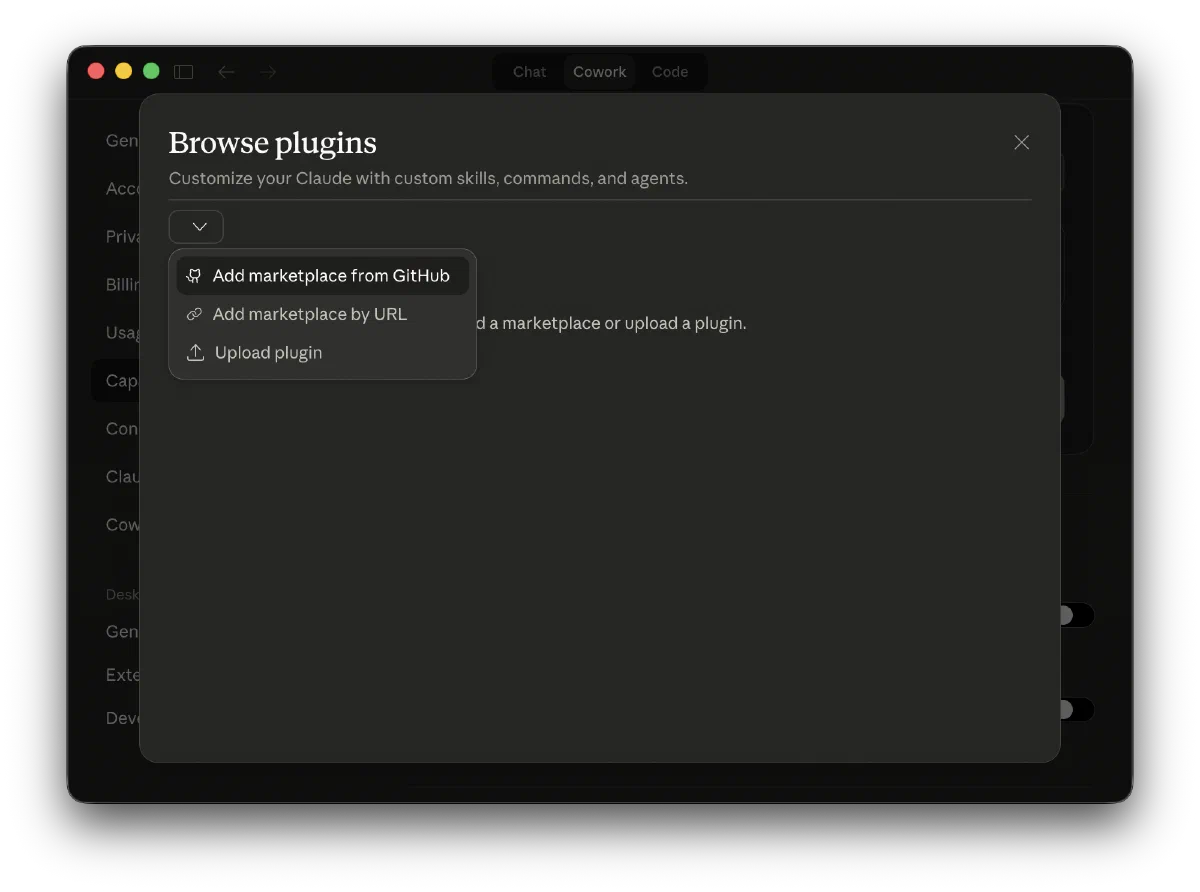Select the Cowork tab

click(x=599, y=71)
